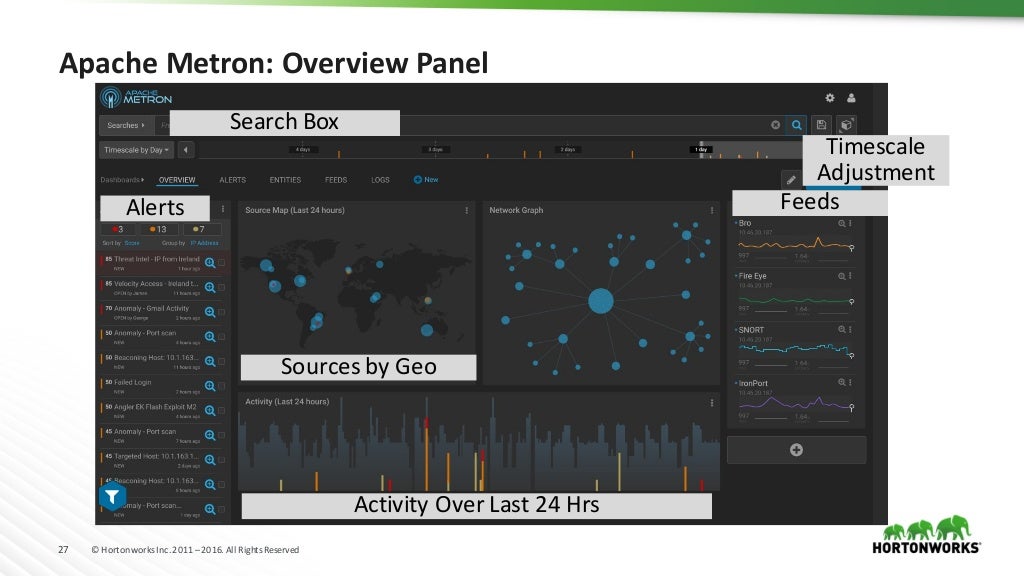This screenshot has width=1024, height=576.
Task: Click the plus icon beside New
Action: (x=418, y=180)
